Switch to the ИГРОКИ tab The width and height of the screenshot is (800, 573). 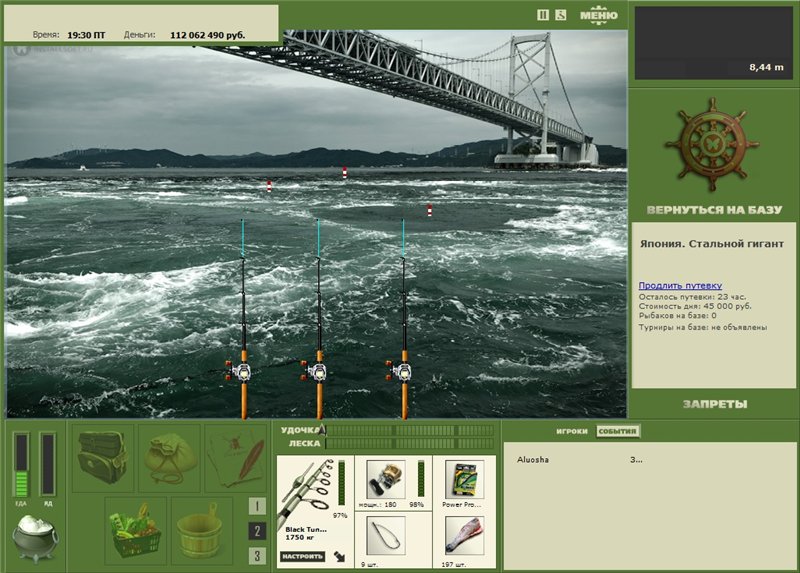572,432
